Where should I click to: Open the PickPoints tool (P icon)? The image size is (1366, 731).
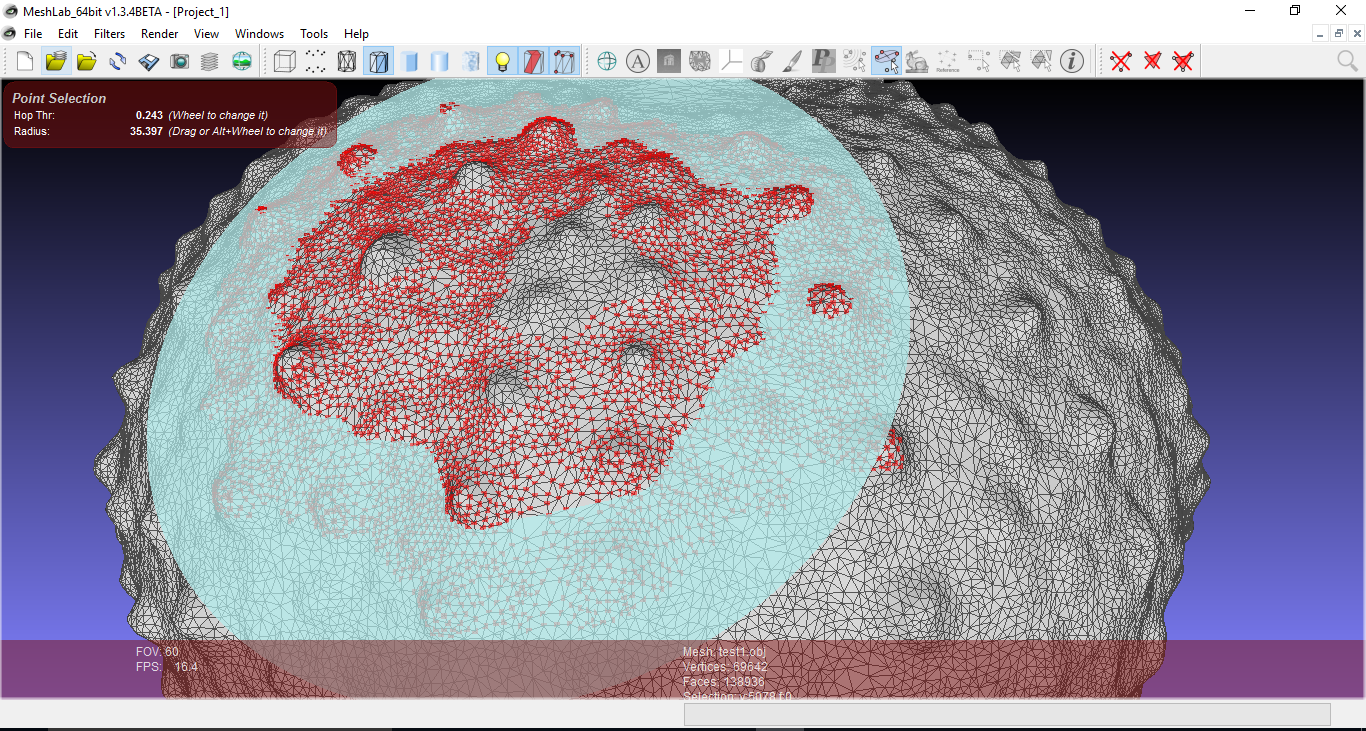pyautogui.click(x=824, y=61)
